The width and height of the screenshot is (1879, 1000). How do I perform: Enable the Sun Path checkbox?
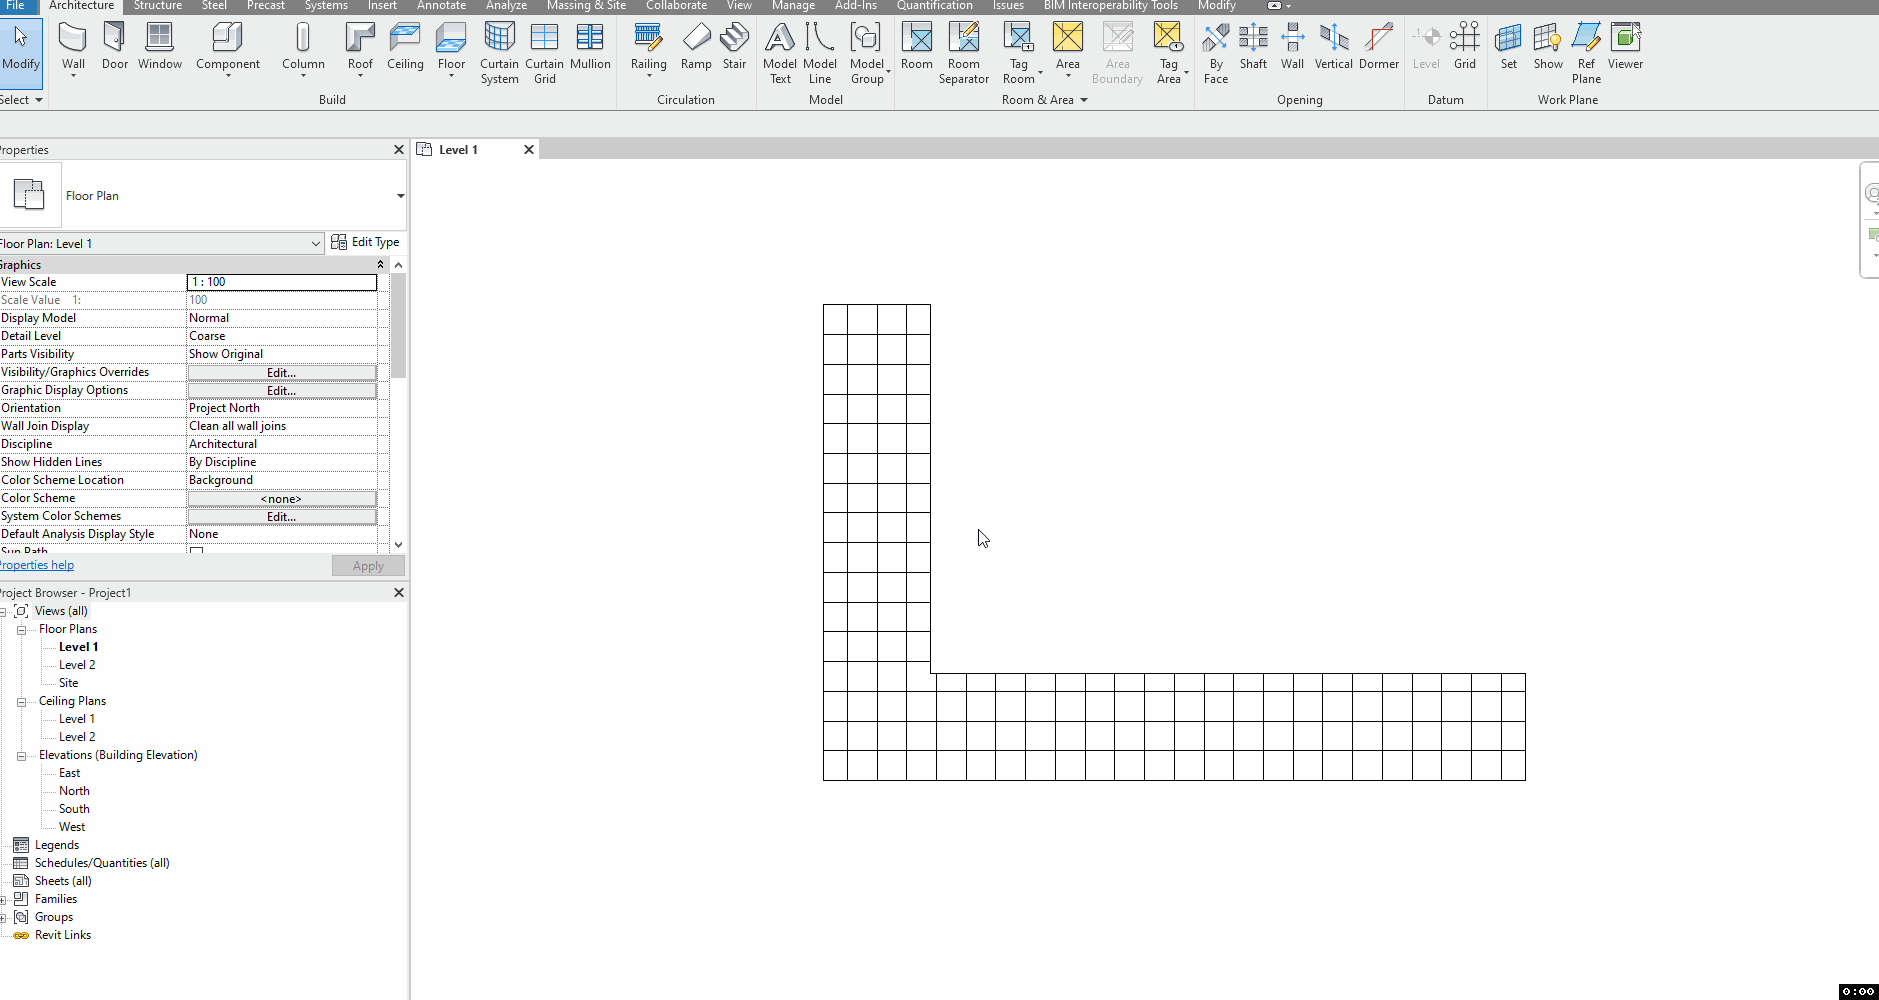195,551
